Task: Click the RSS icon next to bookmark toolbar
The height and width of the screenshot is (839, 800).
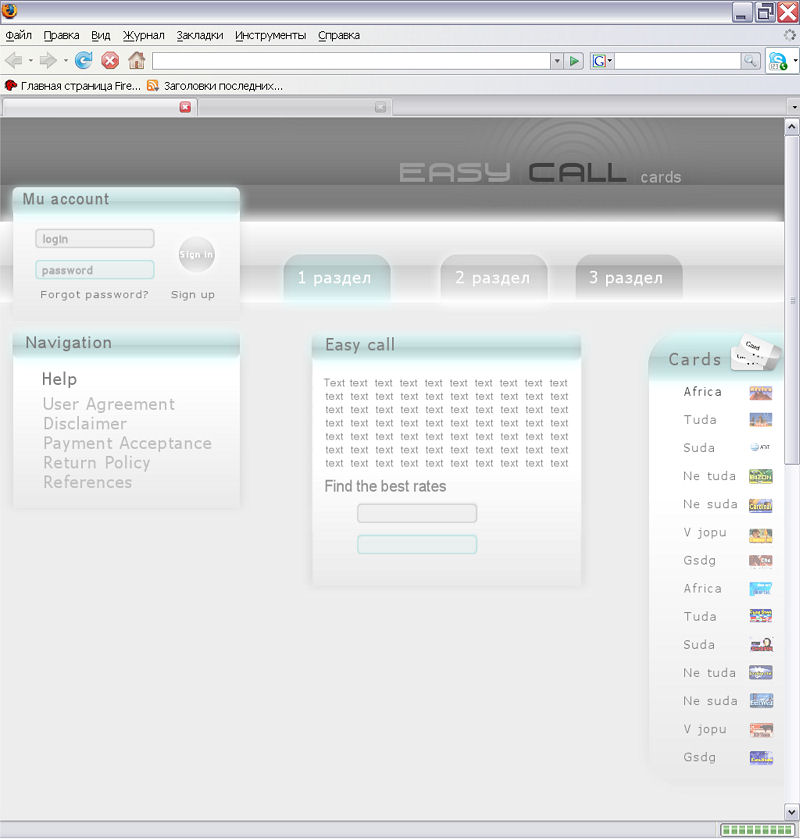Action: (x=152, y=86)
